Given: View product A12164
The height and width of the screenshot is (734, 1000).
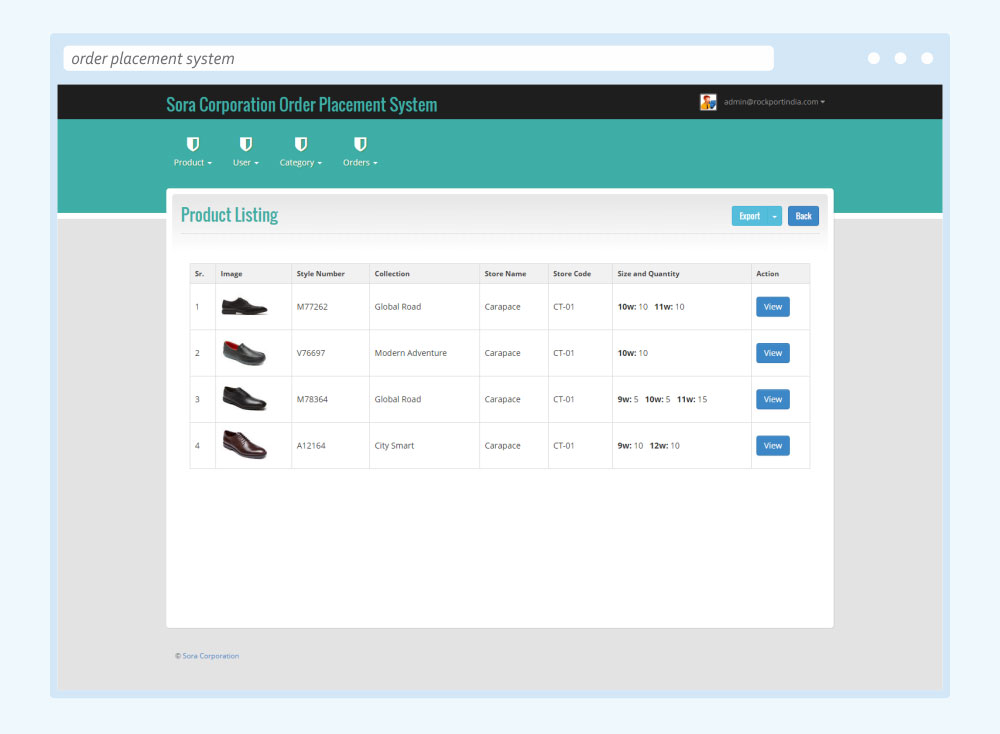Looking at the screenshot, I should pos(773,446).
